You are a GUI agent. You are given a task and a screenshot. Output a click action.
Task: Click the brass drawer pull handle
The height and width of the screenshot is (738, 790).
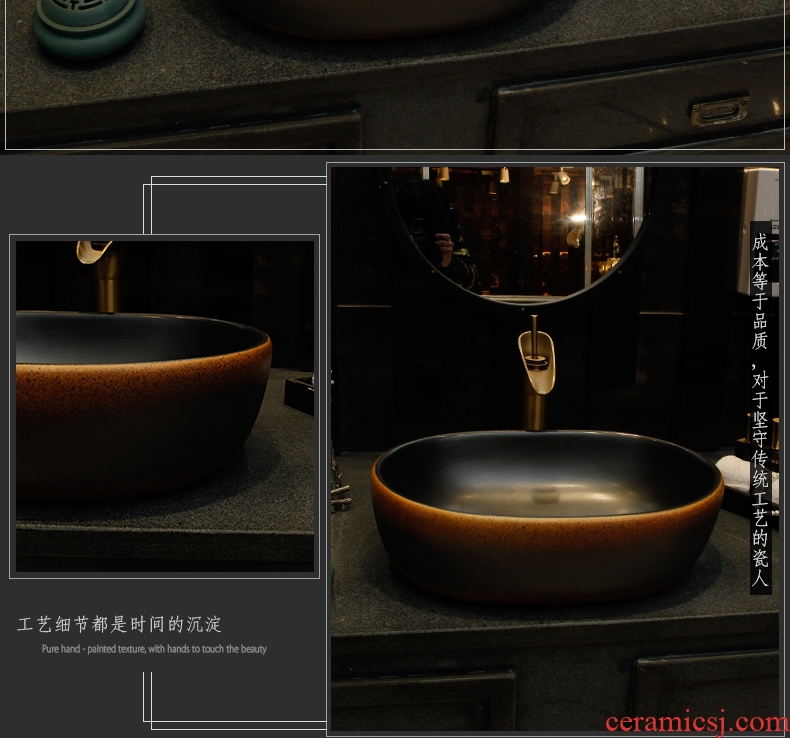(x=720, y=108)
